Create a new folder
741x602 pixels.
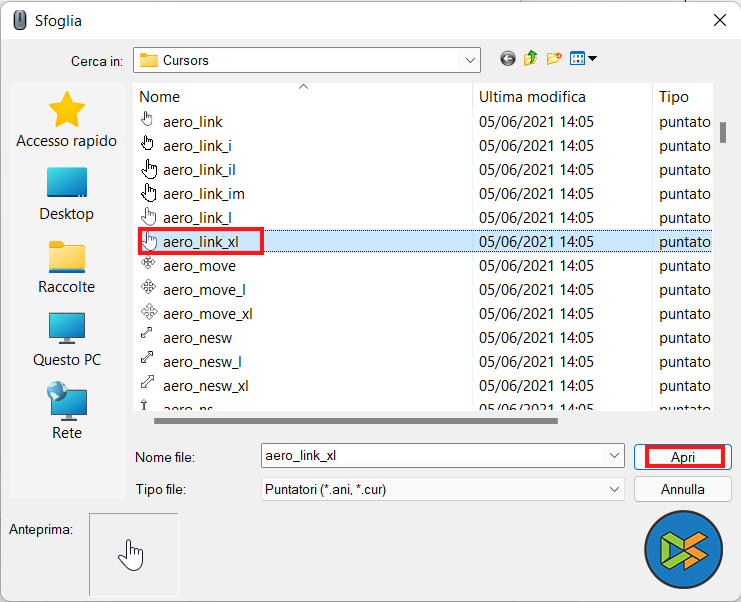click(x=553, y=60)
